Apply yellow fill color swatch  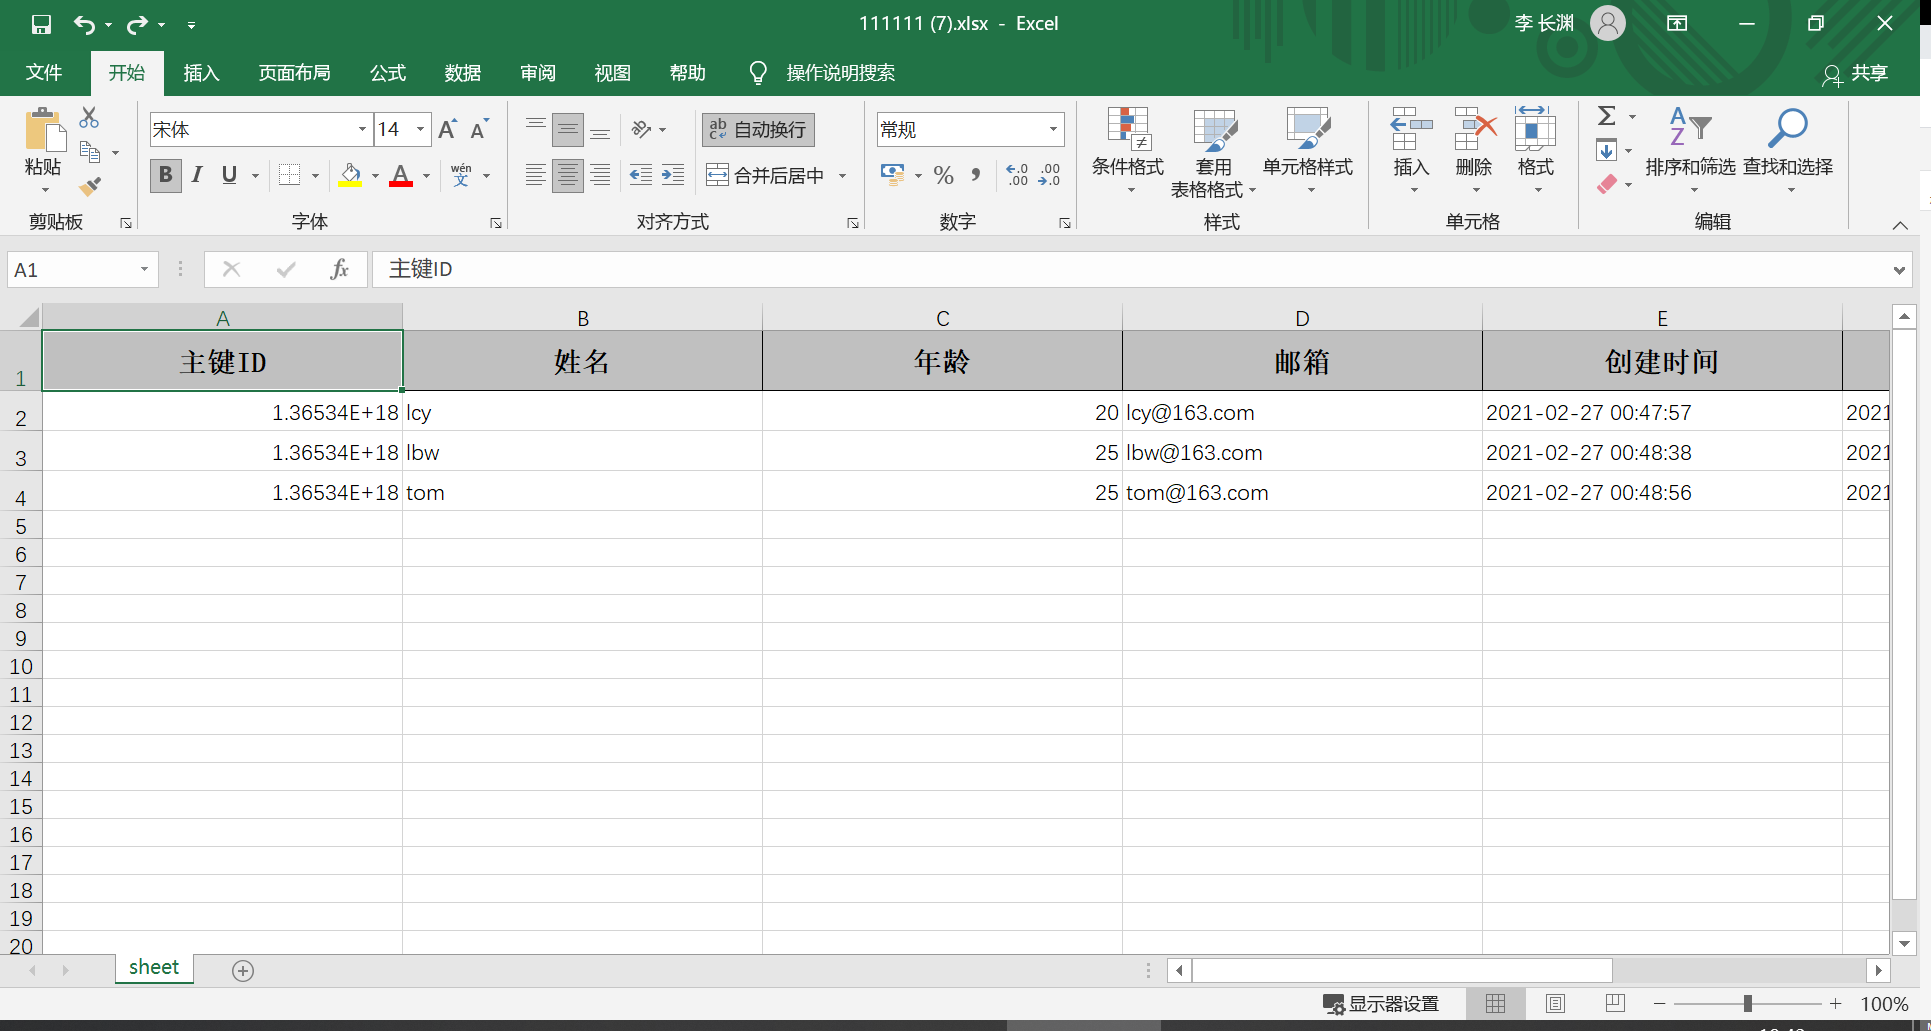[350, 175]
